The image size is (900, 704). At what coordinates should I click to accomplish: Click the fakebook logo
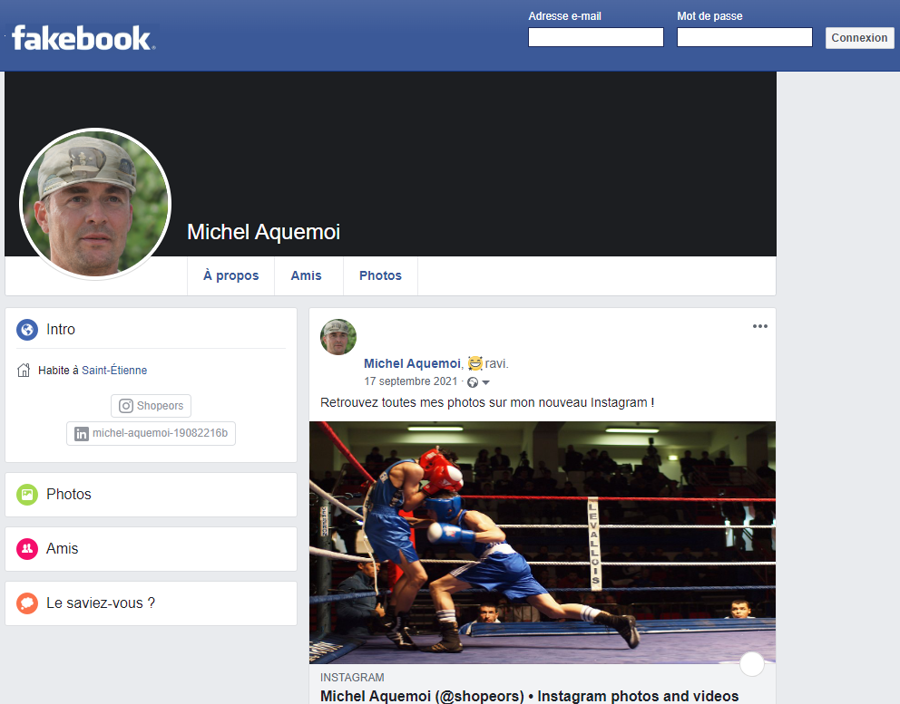[82, 39]
